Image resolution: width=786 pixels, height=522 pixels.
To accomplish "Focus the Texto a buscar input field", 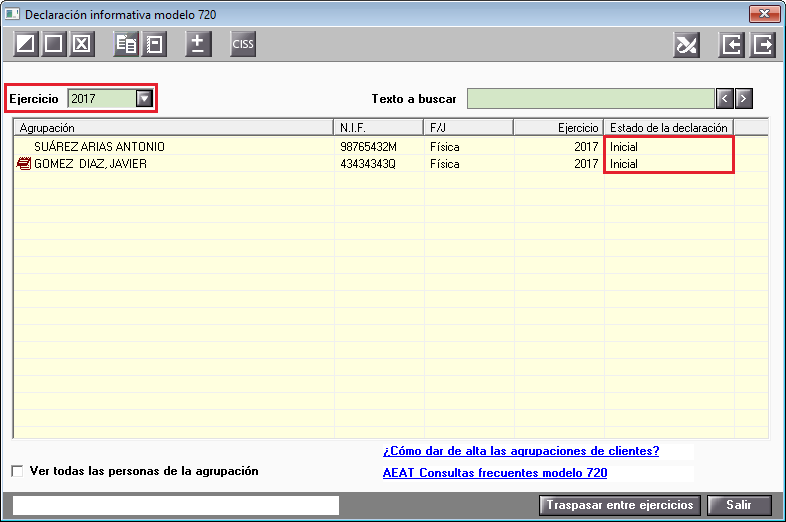I will click(591, 99).
